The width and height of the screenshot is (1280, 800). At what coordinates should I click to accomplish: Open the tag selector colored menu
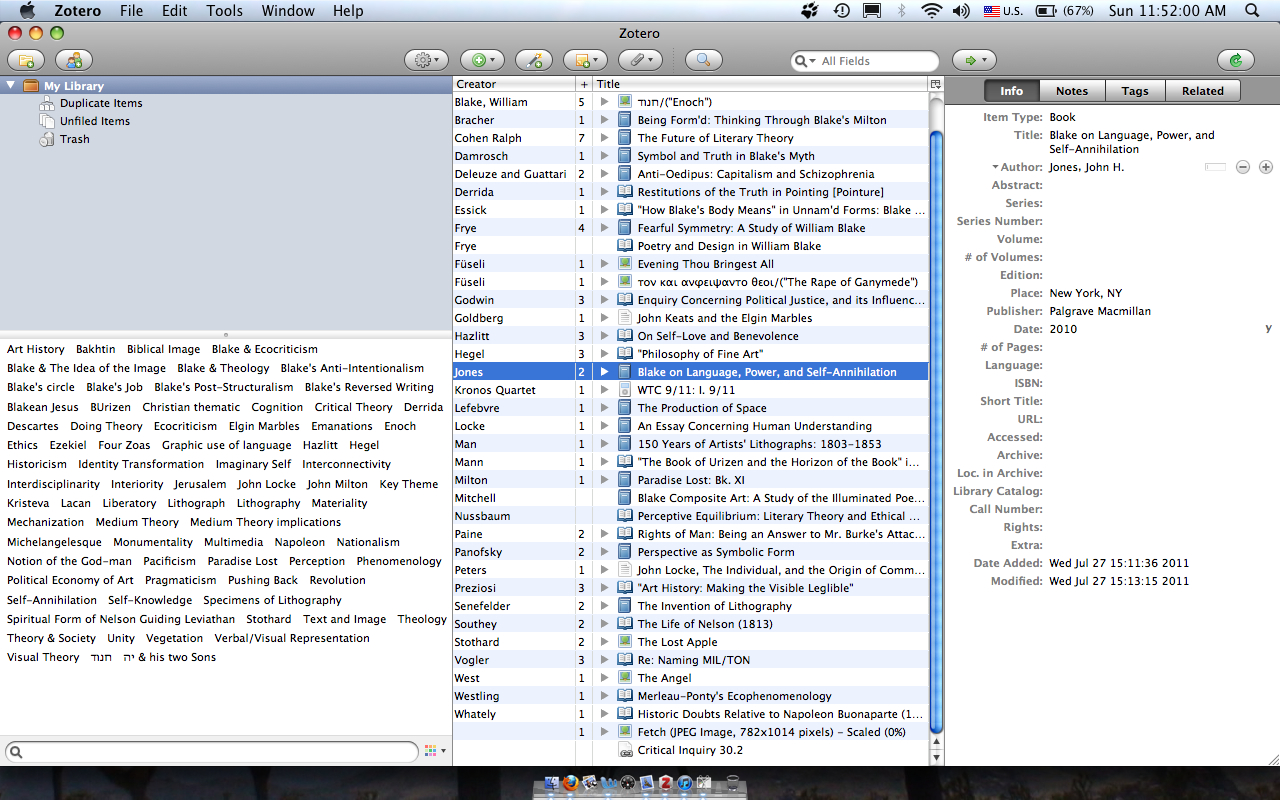[434, 751]
